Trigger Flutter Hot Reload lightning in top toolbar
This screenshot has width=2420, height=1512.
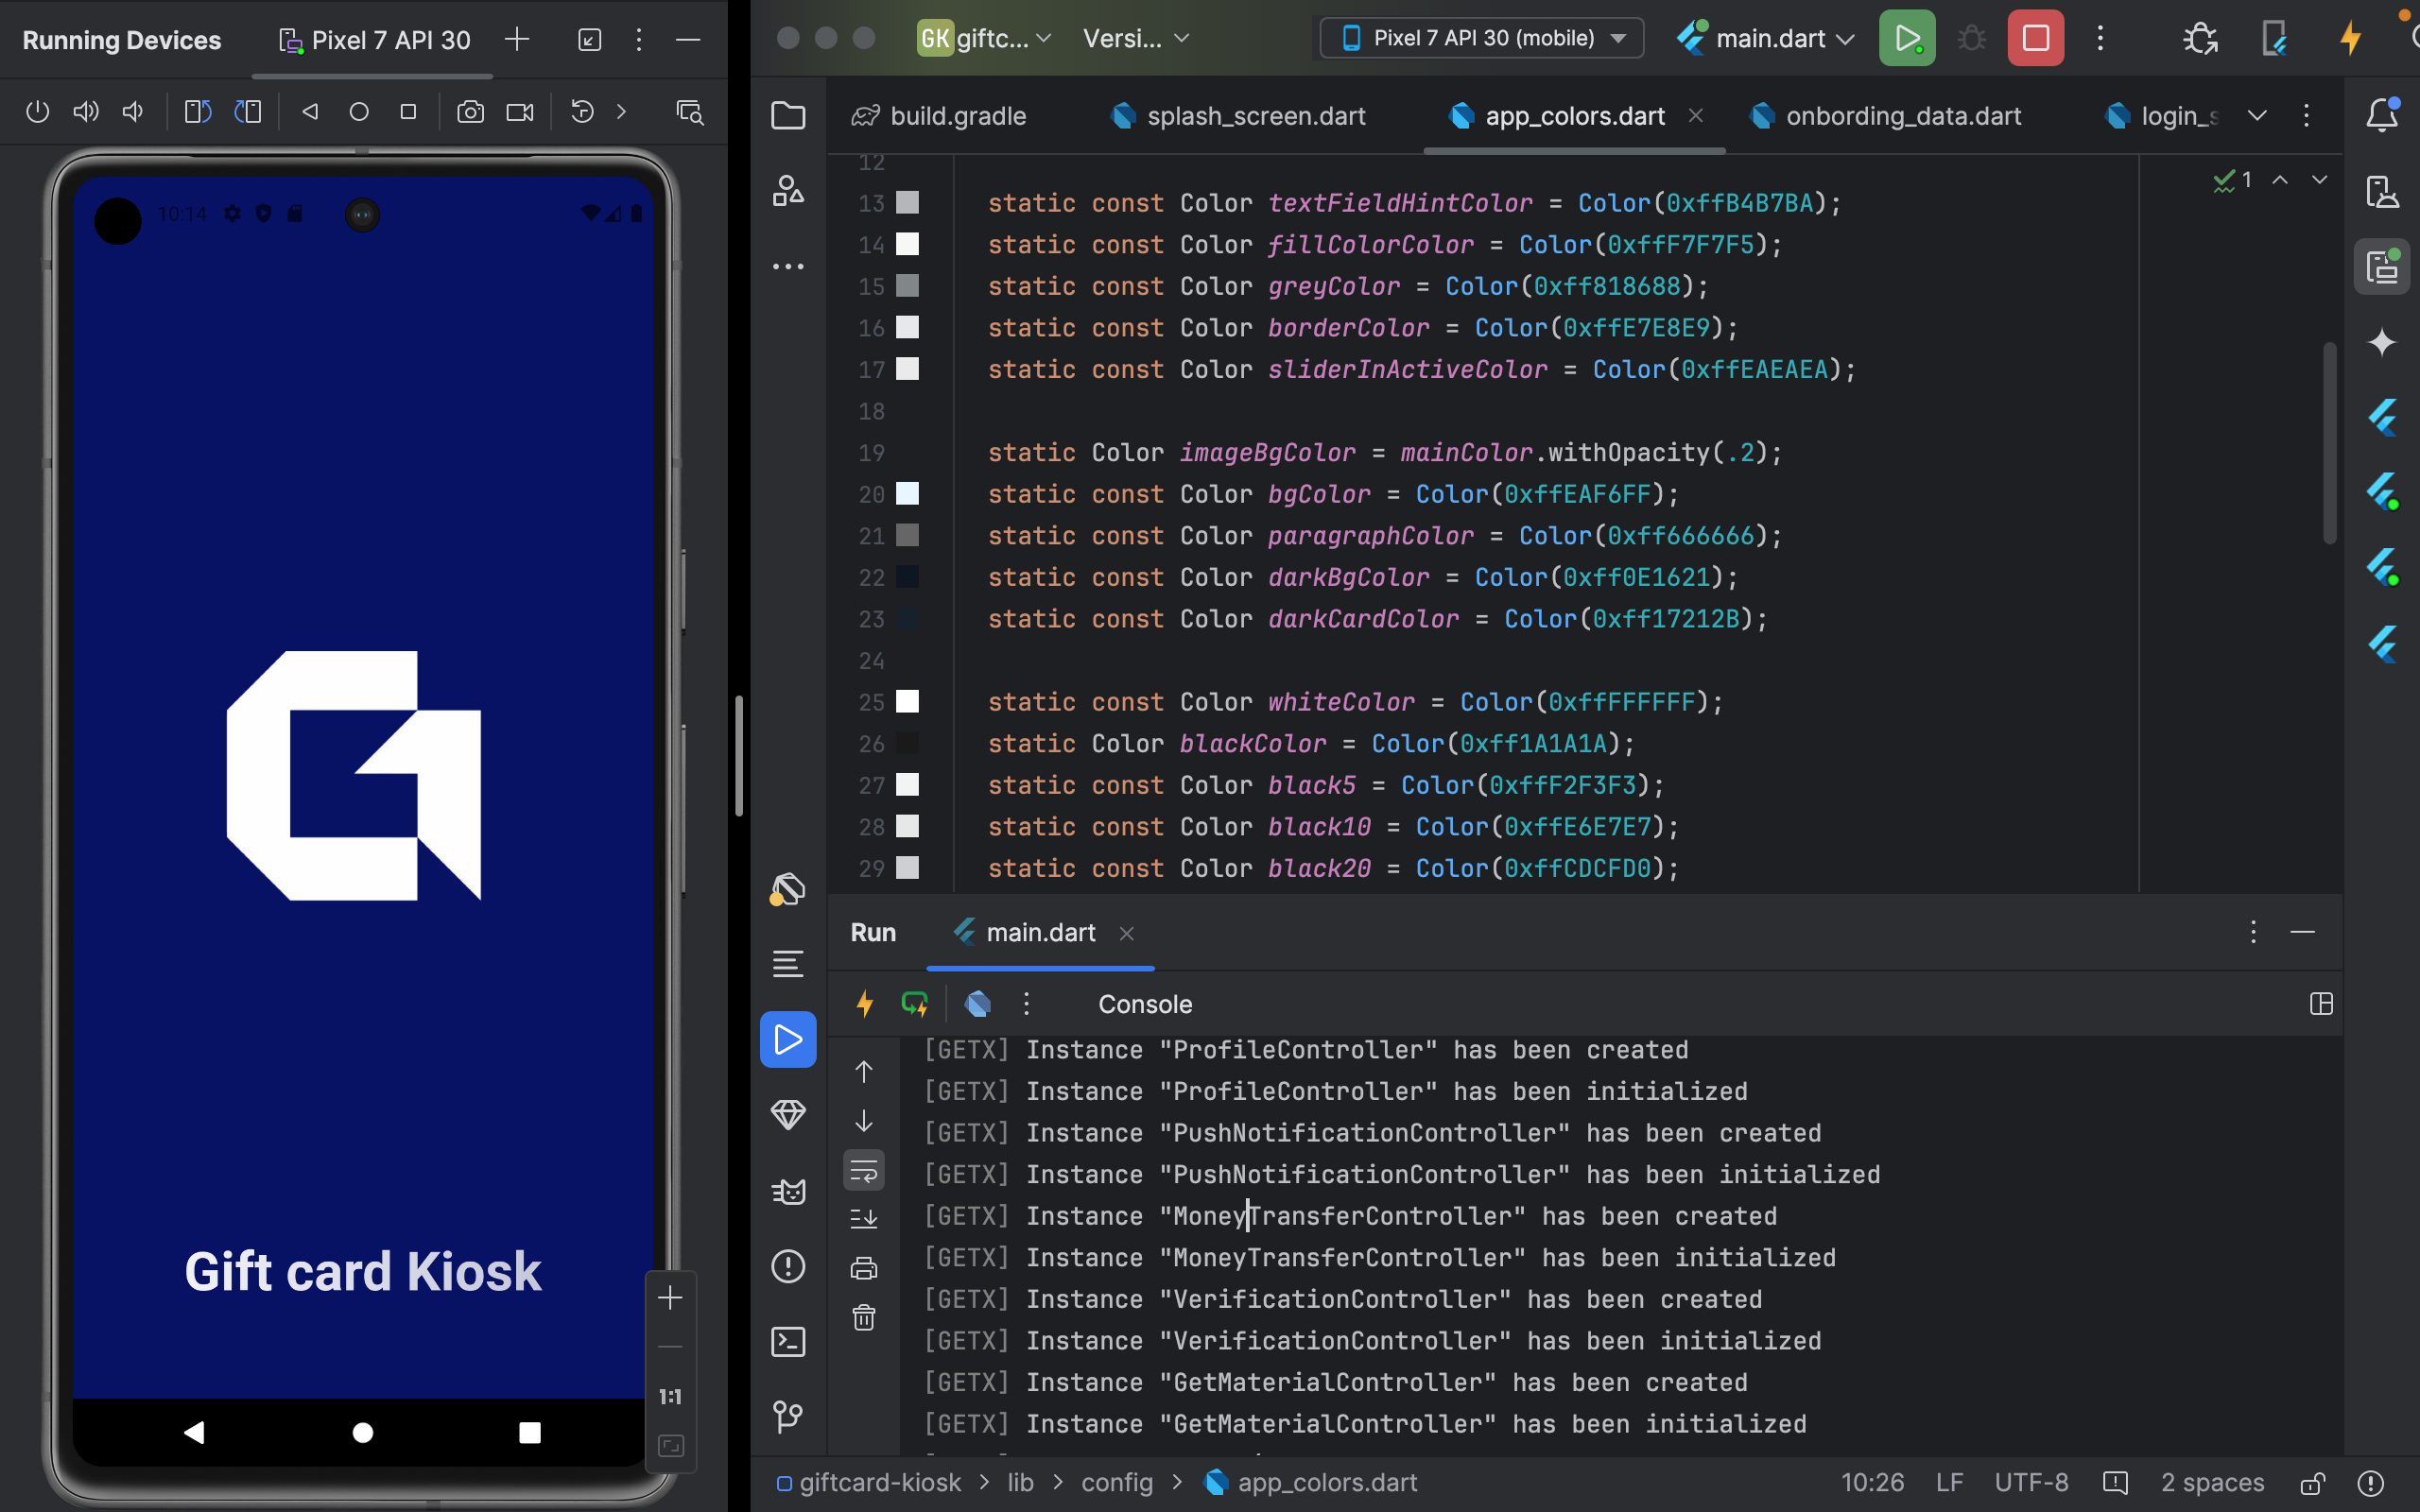(x=2350, y=39)
